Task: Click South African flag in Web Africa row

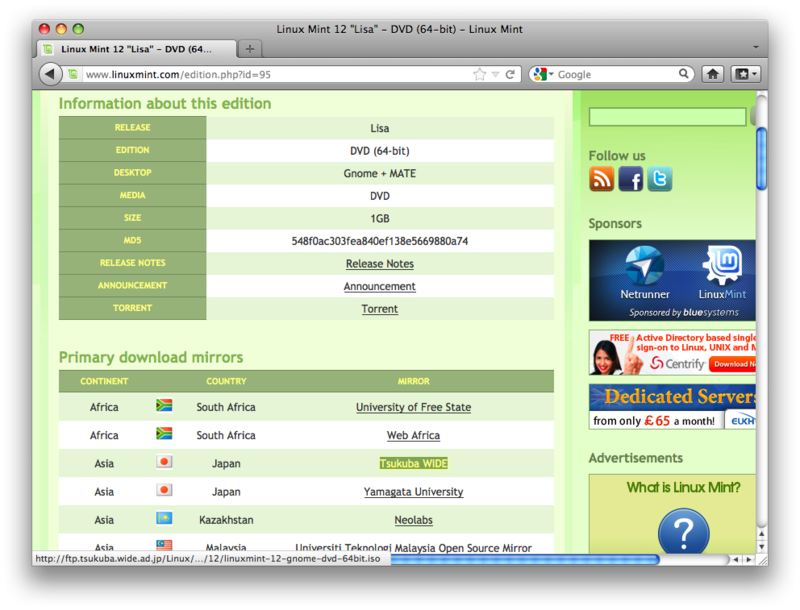Action: [164, 433]
